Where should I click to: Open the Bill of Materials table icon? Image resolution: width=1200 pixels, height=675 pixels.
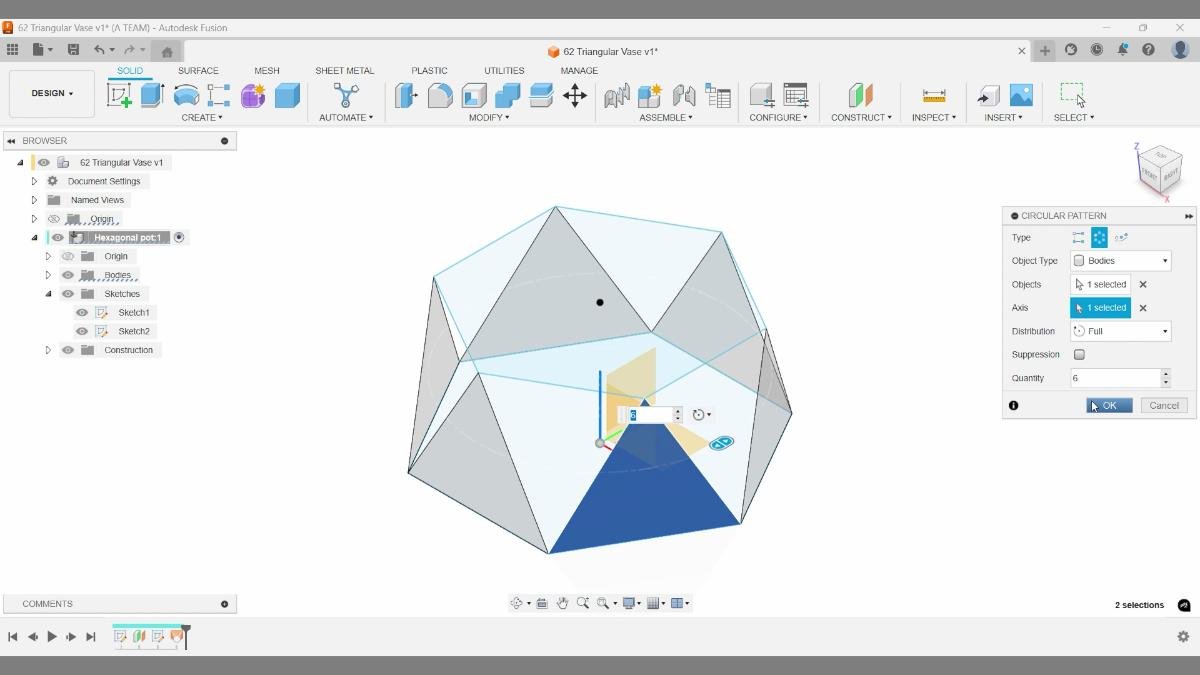[x=718, y=95]
